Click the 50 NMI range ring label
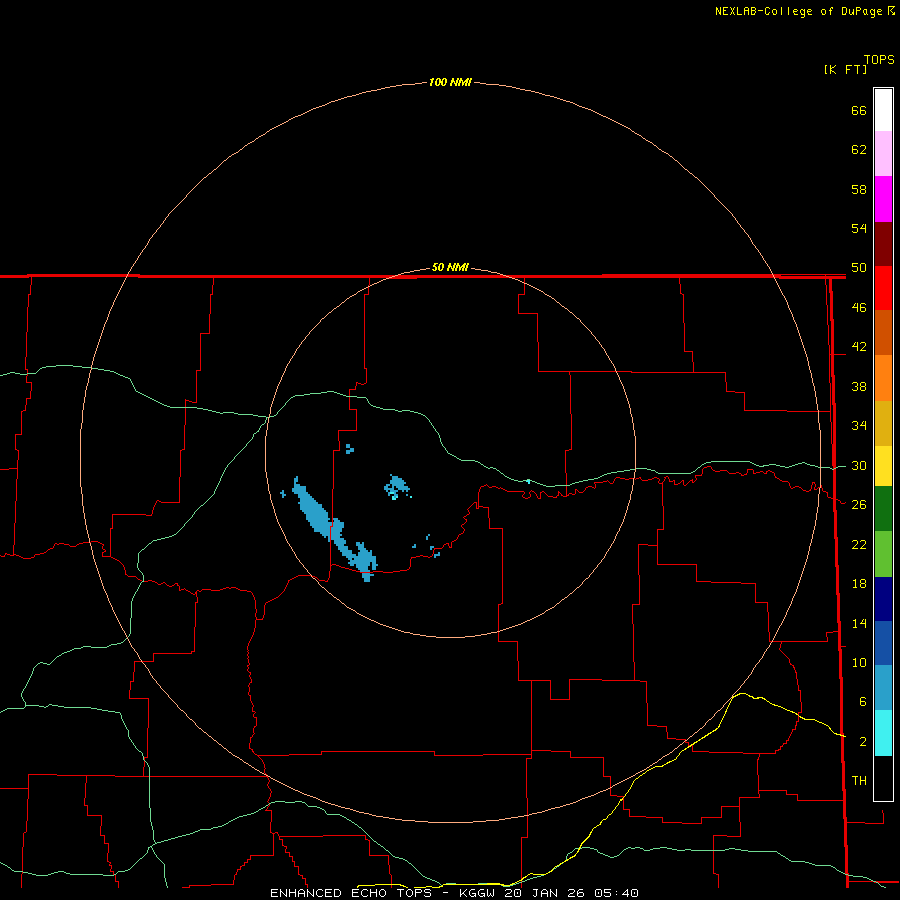Image resolution: width=900 pixels, height=900 pixels. point(450,267)
